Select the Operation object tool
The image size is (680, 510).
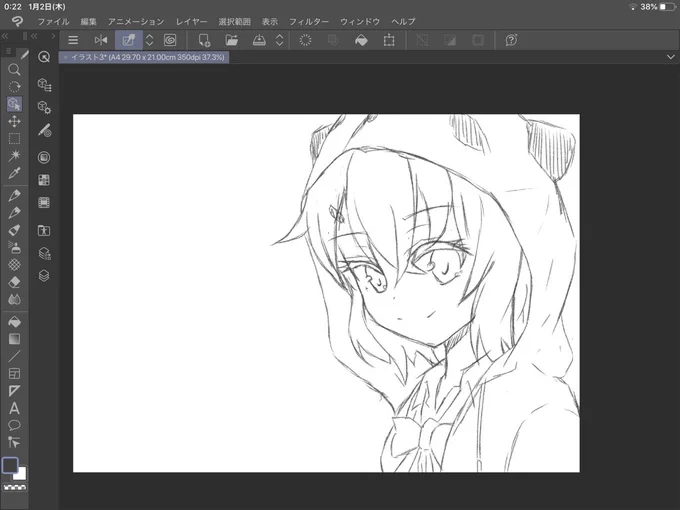(14, 104)
